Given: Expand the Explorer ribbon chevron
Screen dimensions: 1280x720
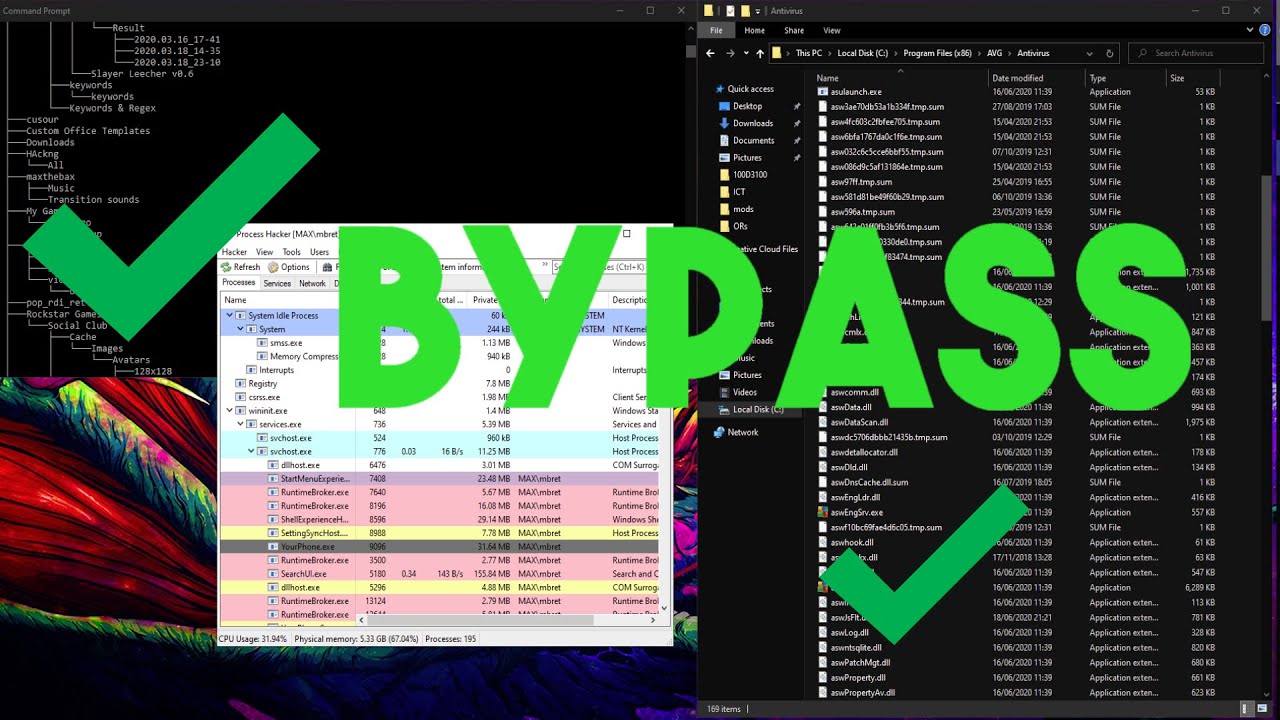Looking at the screenshot, I should point(1250,30).
